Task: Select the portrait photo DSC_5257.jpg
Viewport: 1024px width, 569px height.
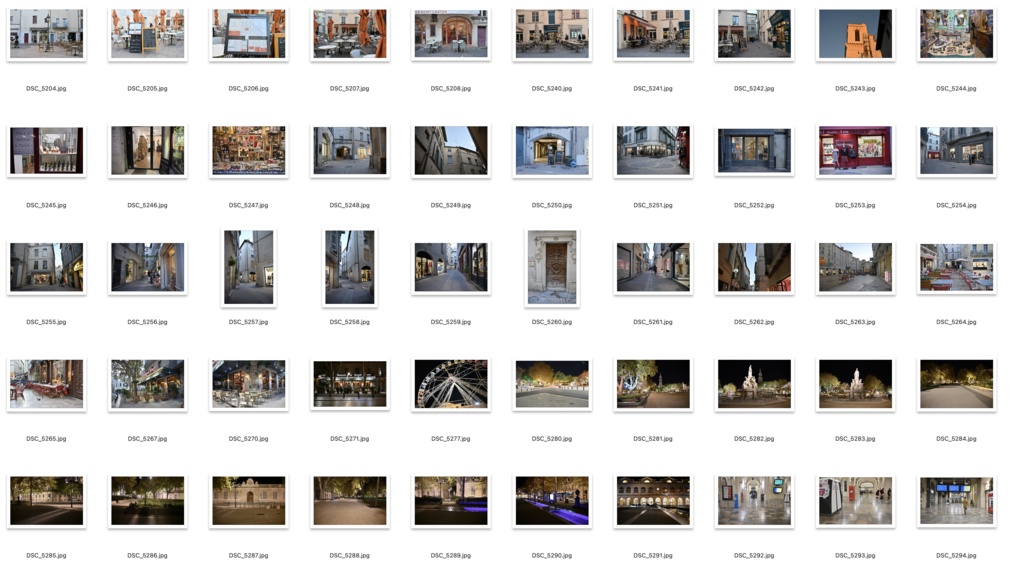Action: tap(249, 267)
